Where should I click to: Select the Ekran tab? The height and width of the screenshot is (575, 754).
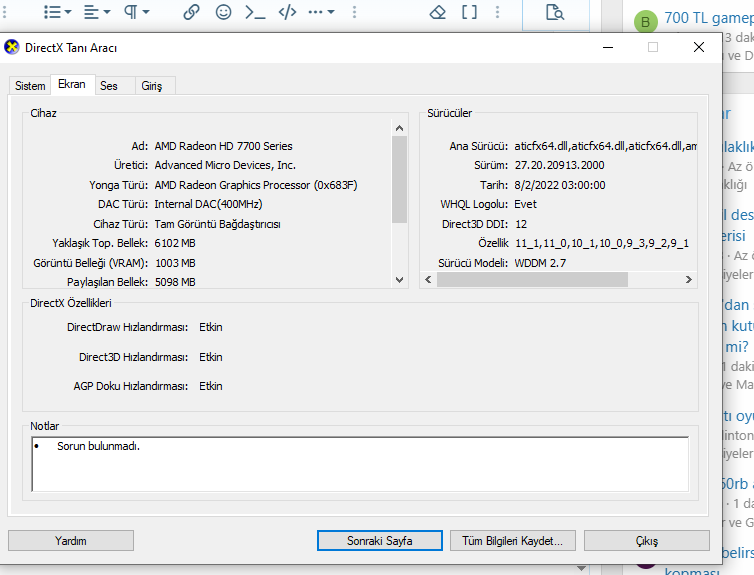pyautogui.click(x=72, y=84)
